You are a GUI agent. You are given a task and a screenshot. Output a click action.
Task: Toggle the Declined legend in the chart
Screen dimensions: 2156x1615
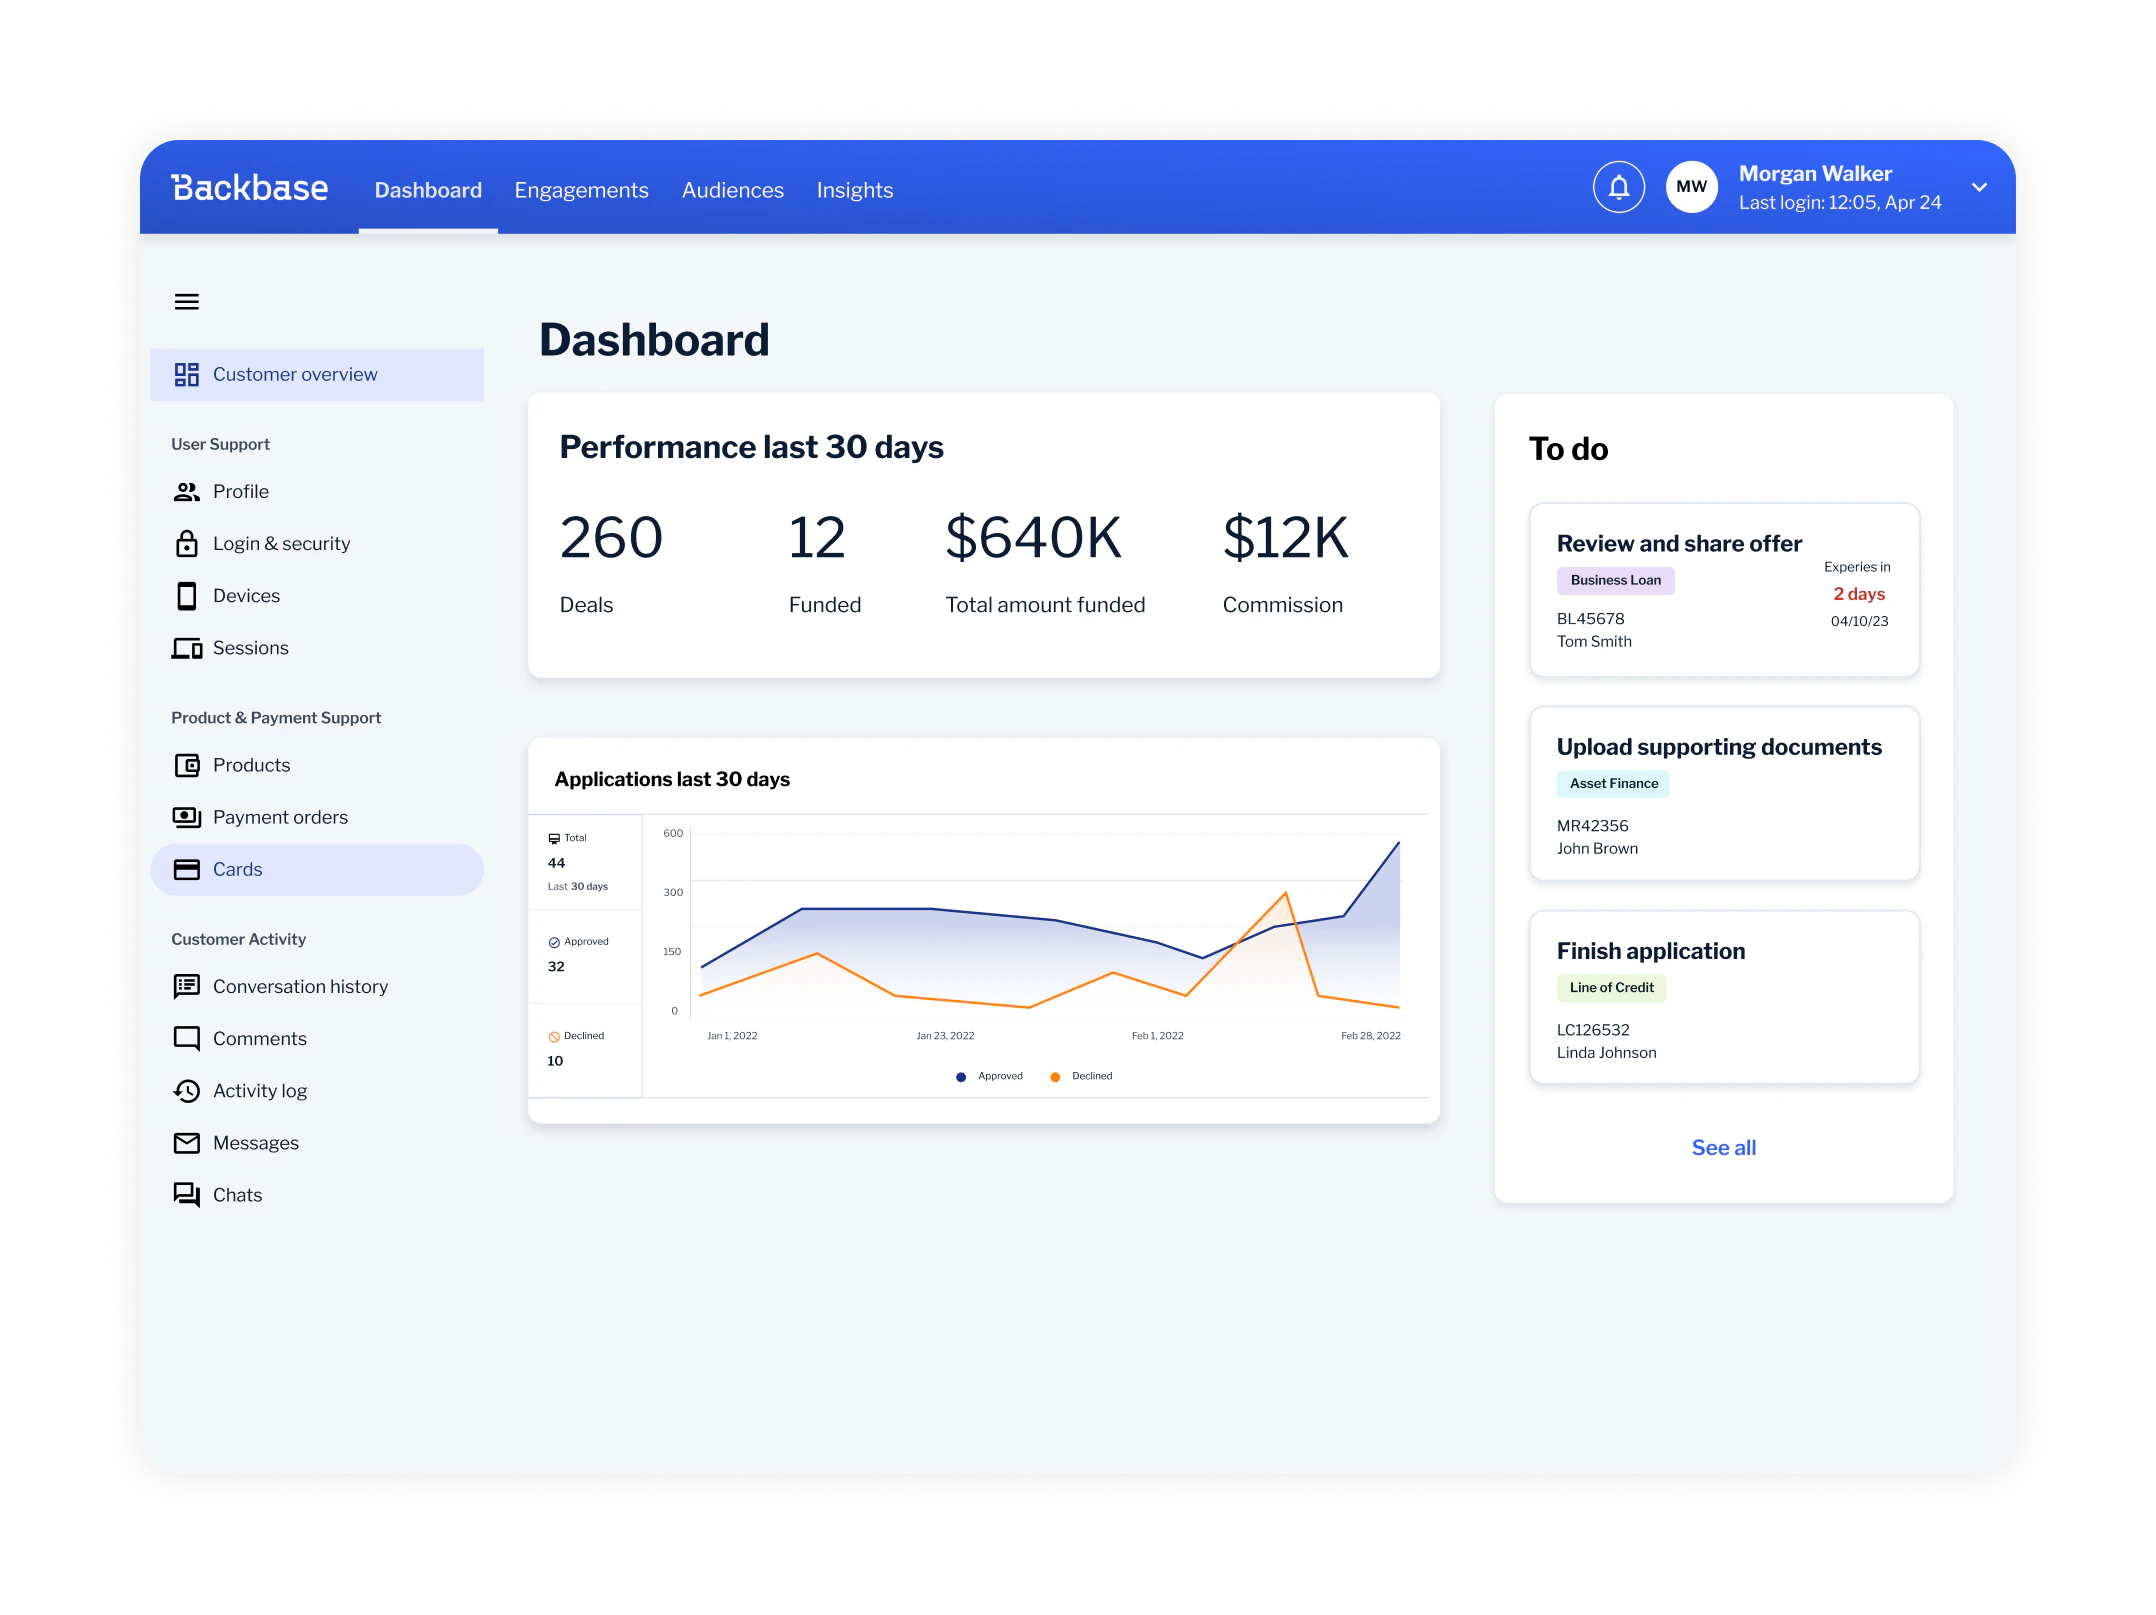(1080, 1076)
